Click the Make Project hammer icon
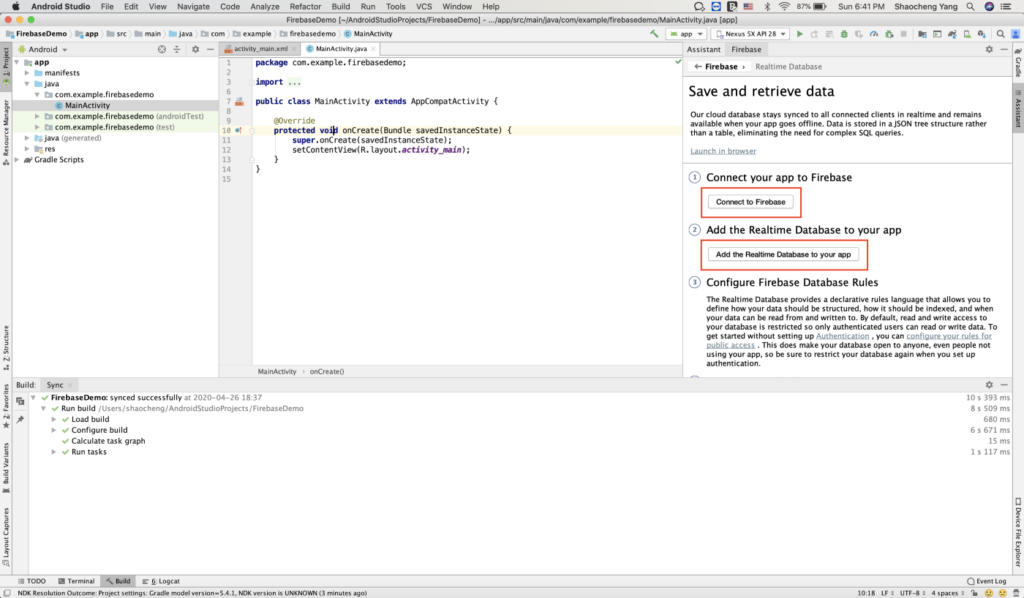 point(654,34)
